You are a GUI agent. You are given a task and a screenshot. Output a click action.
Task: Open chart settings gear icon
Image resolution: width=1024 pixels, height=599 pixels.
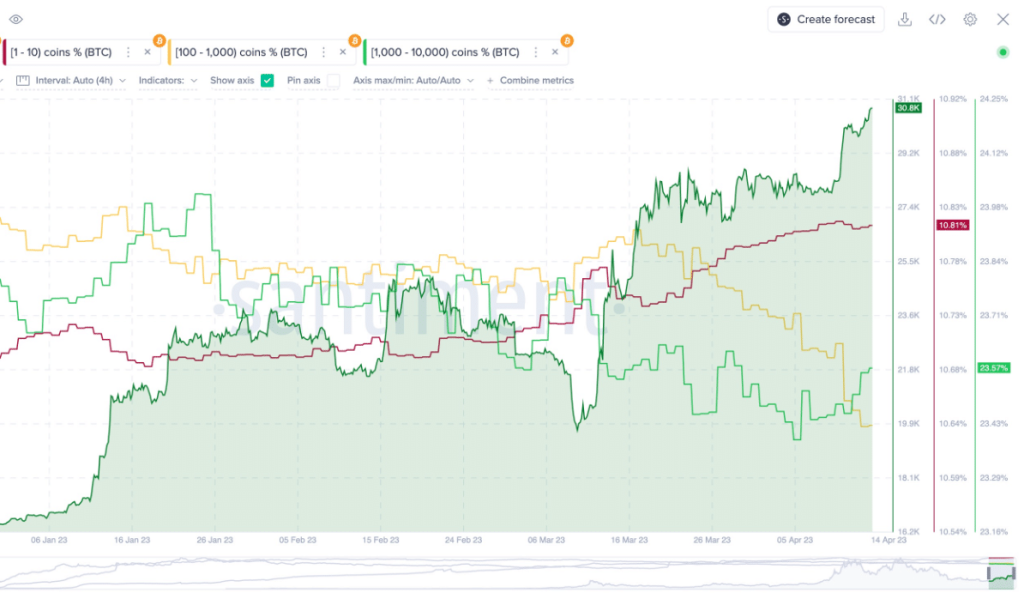point(970,19)
